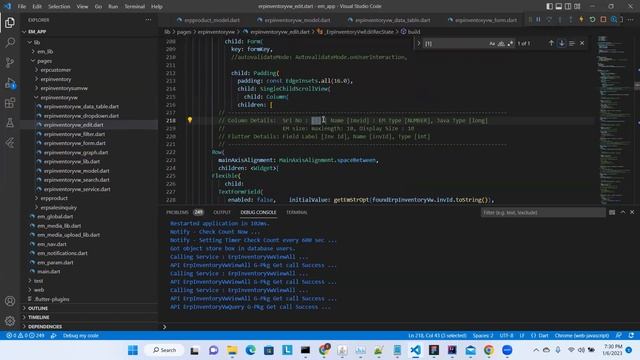
Task: Expand the replace toggle in find widget
Action: (x=418, y=43)
